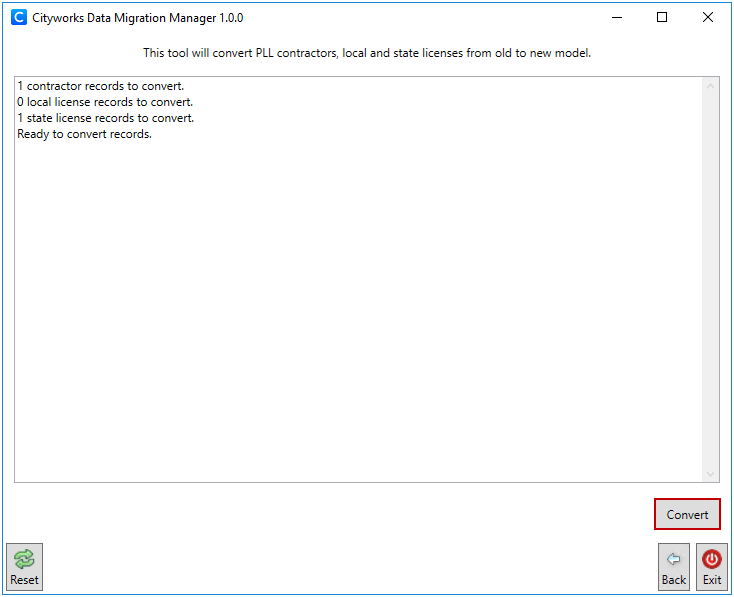Screen dimensions: 734x597
Task: Click the 'Ready to convert records' line
Action: 84,134
